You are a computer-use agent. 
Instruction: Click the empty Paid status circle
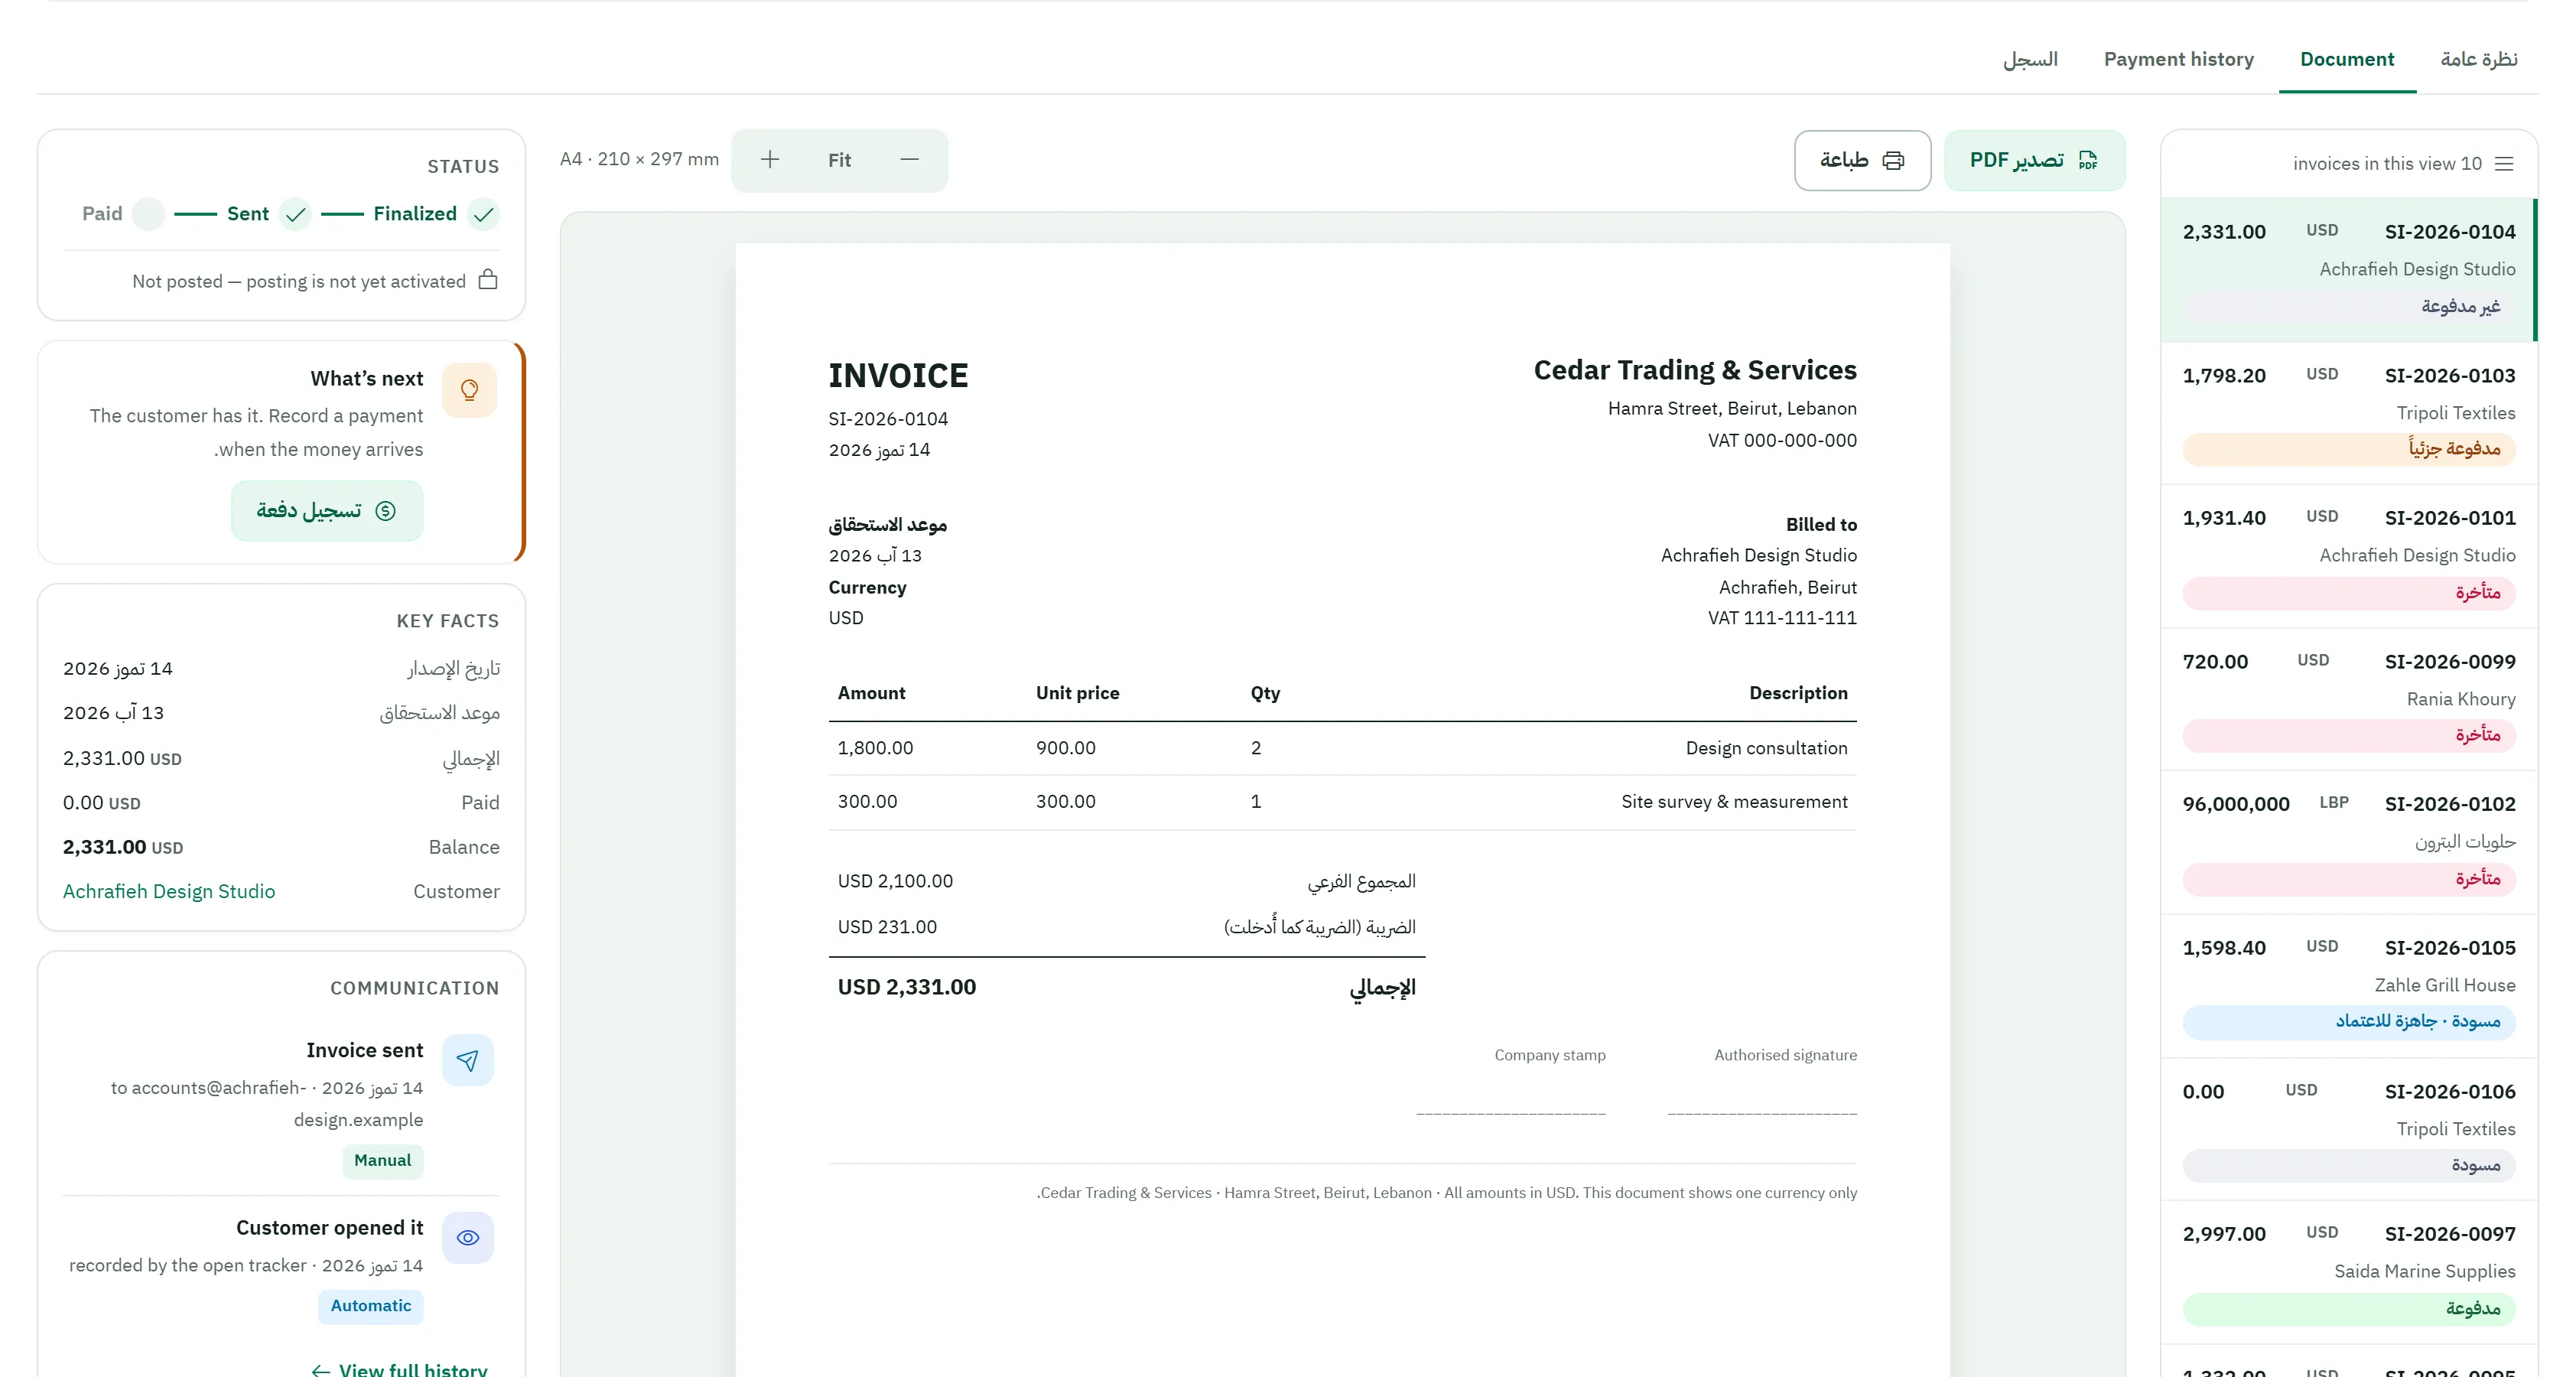coord(149,214)
